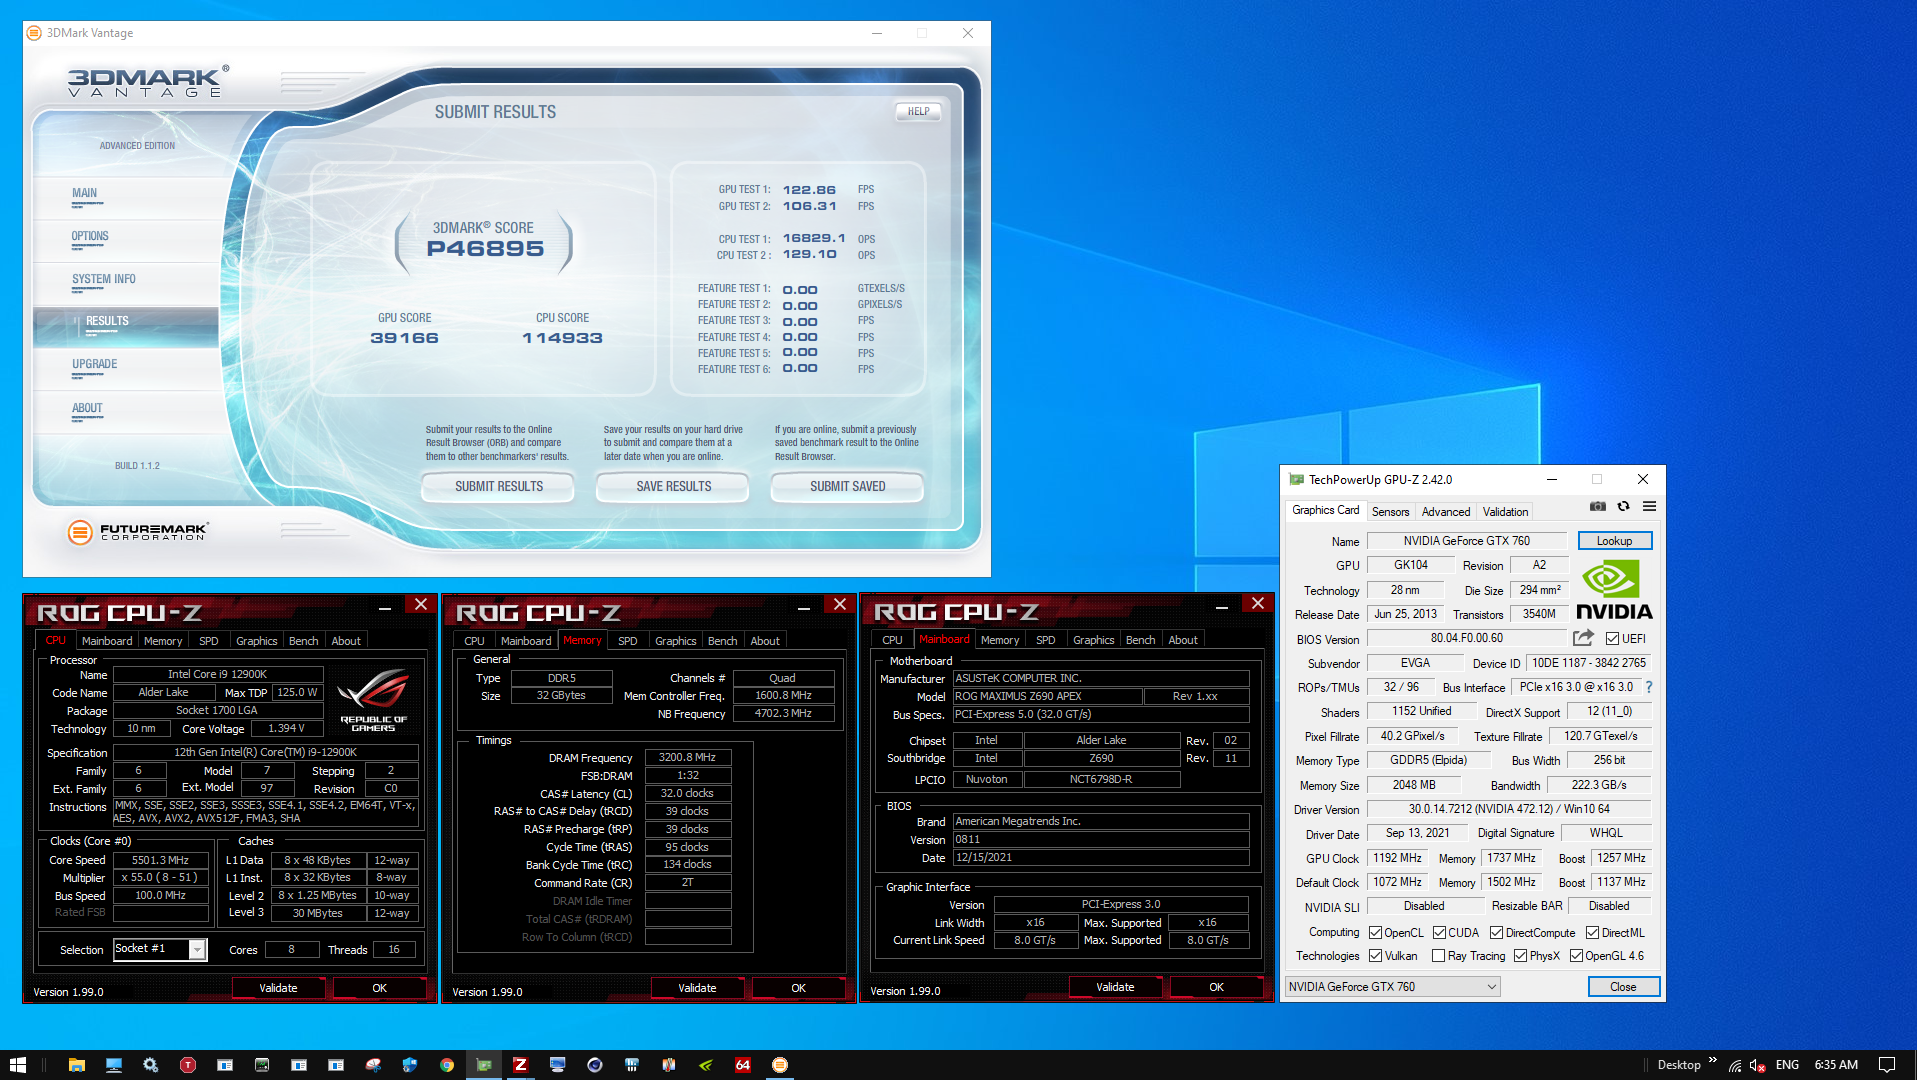The image size is (1917, 1080).
Task: Toggle the DirectML checkbox
Action: (x=1592, y=932)
